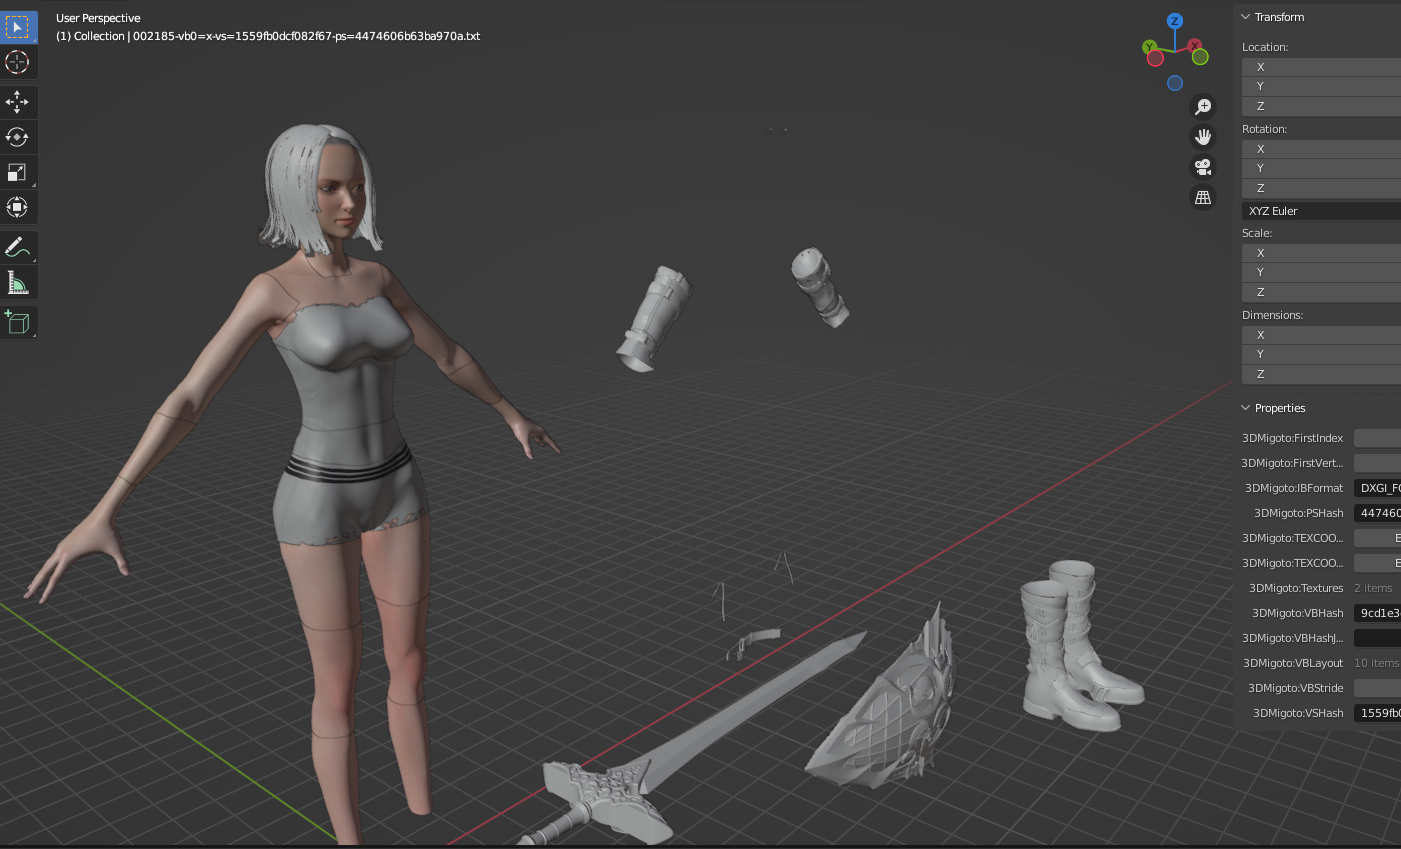Click the Pan view hand icon

[x=1203, y=136]
